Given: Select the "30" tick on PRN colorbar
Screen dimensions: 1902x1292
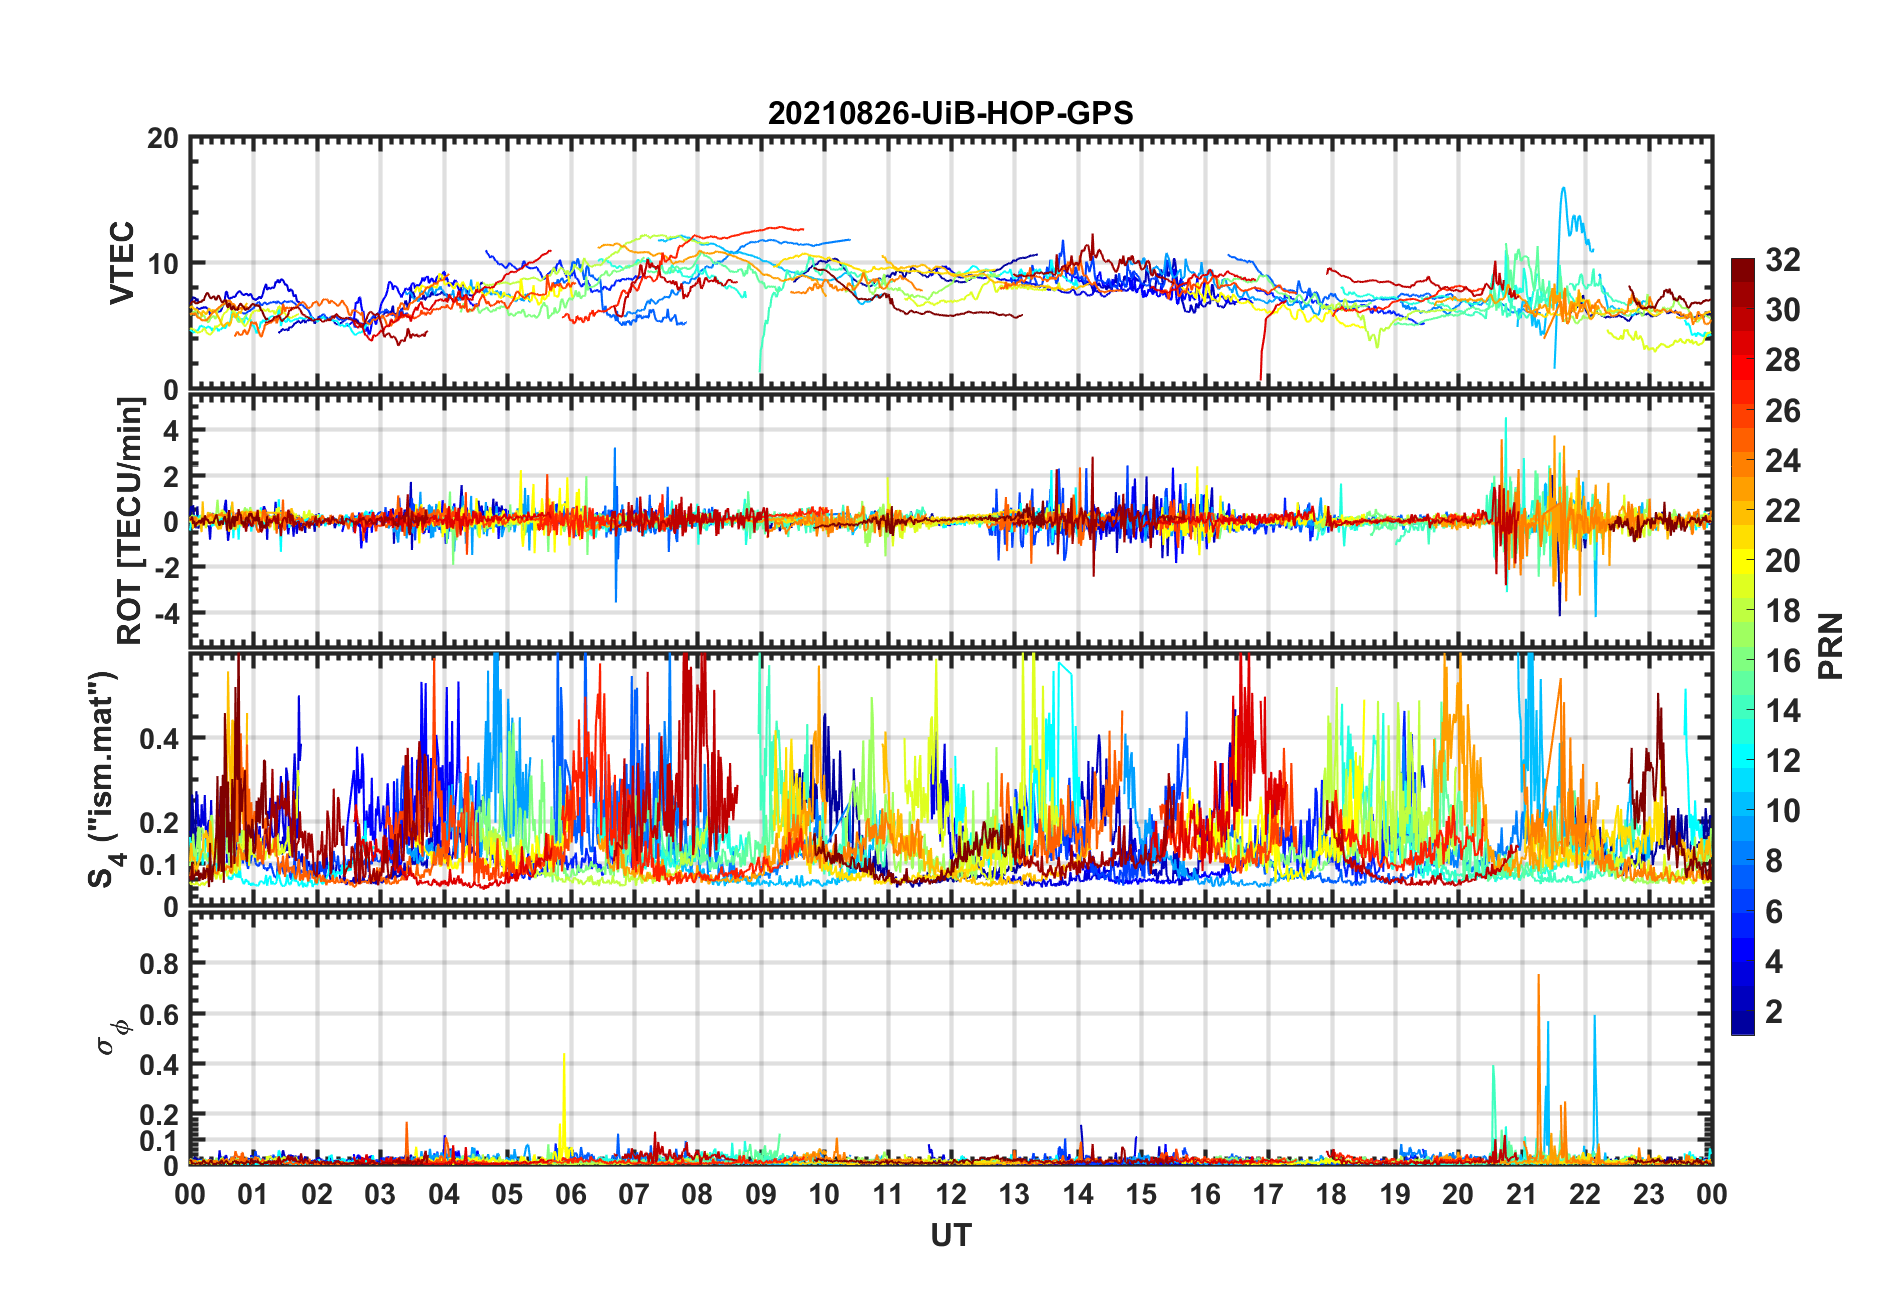Looking at the screenshot, I should [x=1783, y=310].
